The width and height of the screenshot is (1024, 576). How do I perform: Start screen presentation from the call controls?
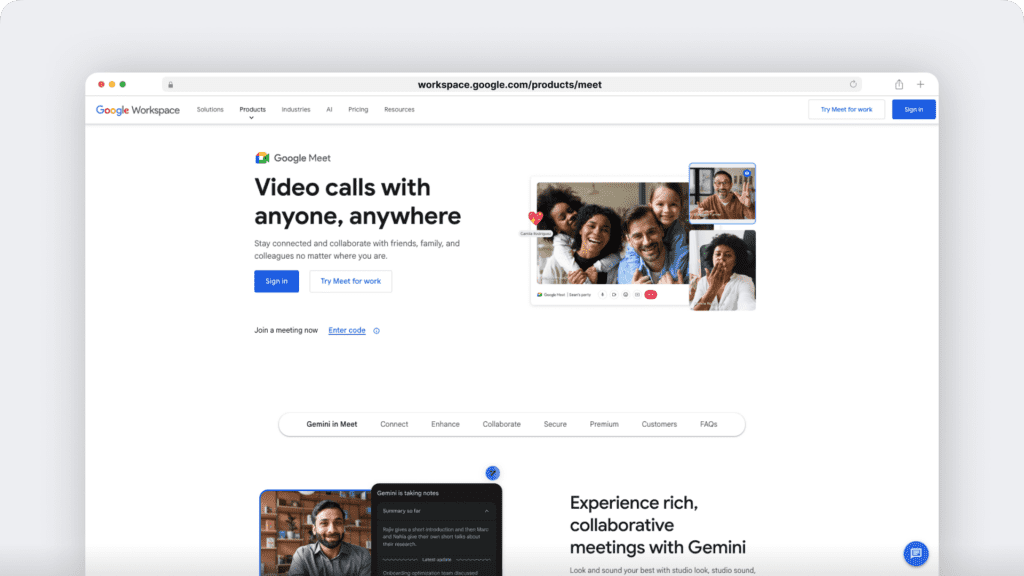(637, 295)
